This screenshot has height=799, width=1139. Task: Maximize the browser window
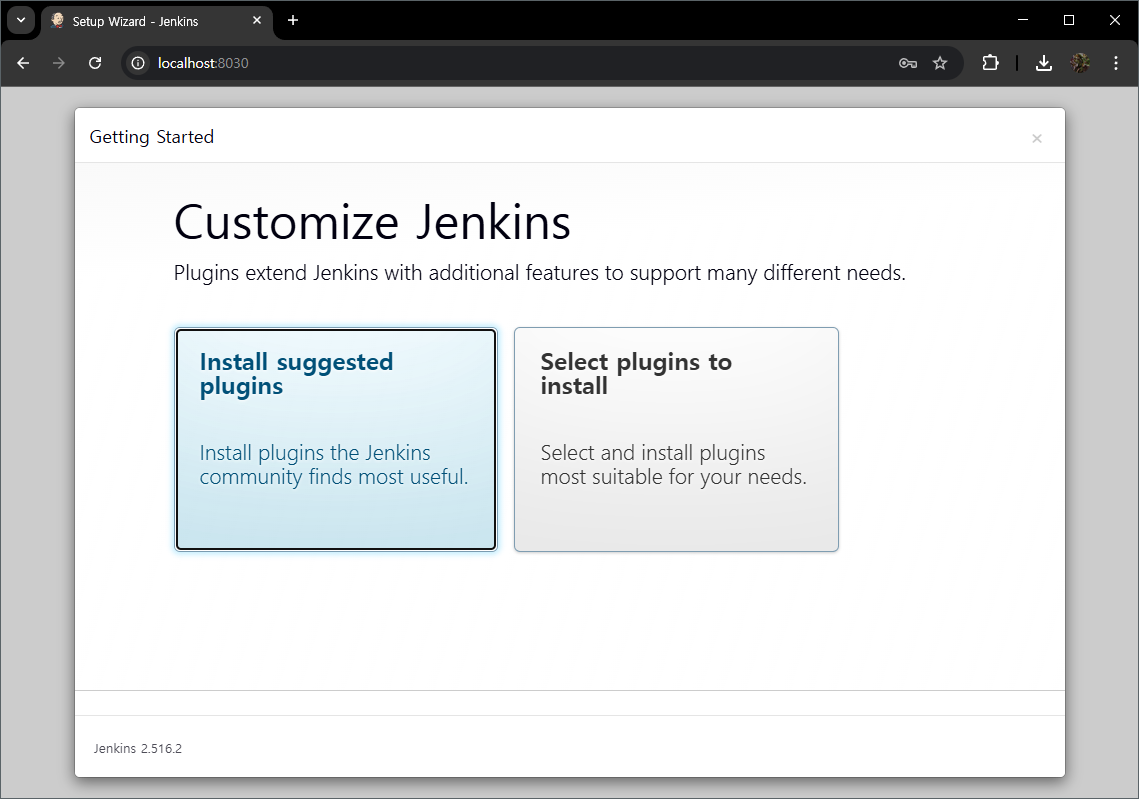click(1069, 20)
